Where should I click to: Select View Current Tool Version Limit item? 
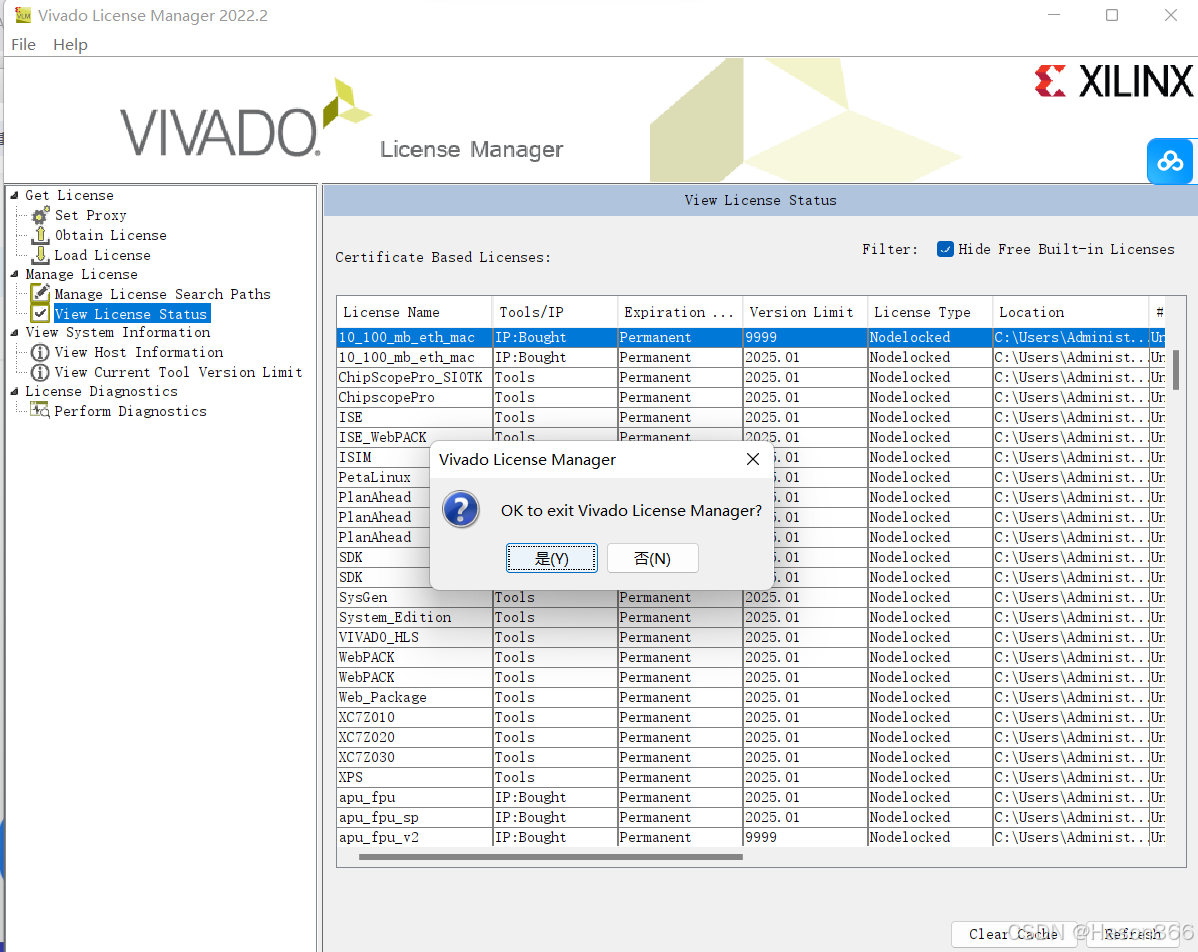tap(178, 372)
